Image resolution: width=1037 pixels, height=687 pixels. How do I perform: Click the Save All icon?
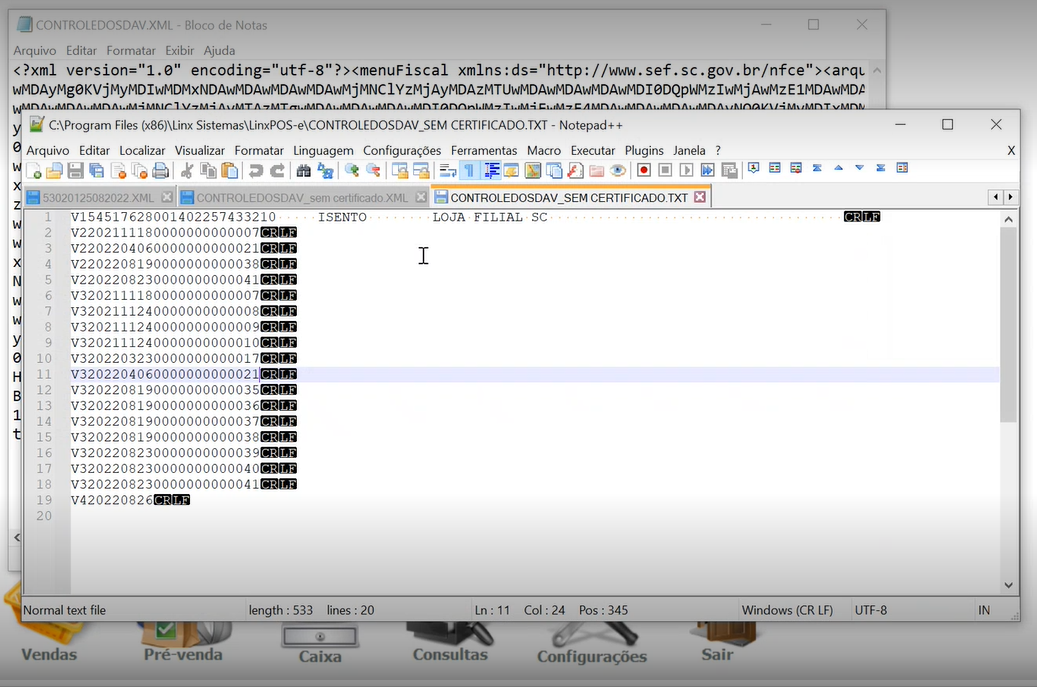[97, 171]
